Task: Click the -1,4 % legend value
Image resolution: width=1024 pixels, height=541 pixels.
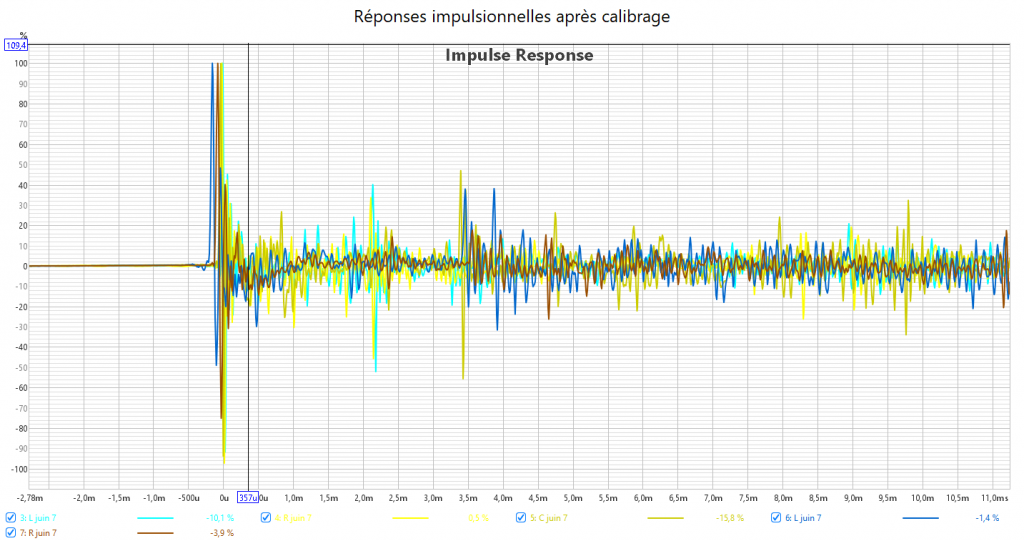Action: tap(986, 518)
